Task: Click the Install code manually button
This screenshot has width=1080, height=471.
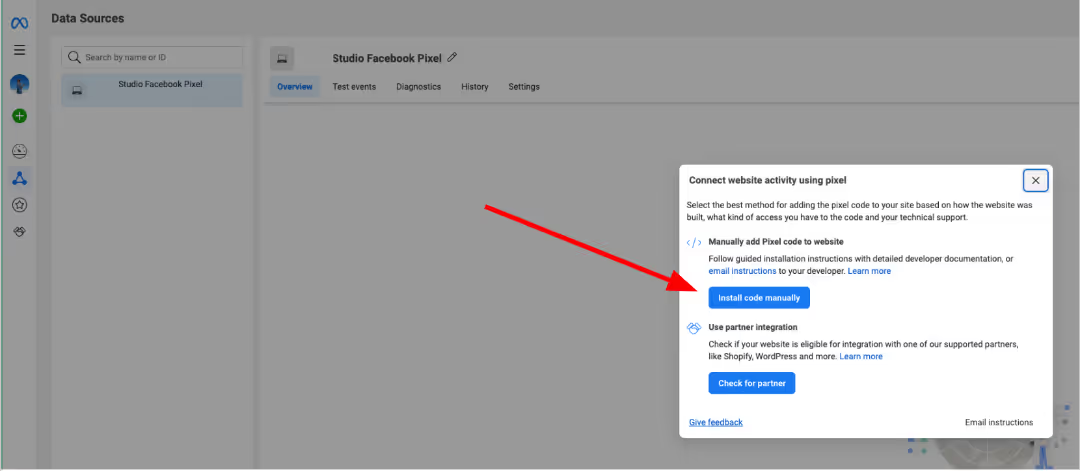Action: 759,298
